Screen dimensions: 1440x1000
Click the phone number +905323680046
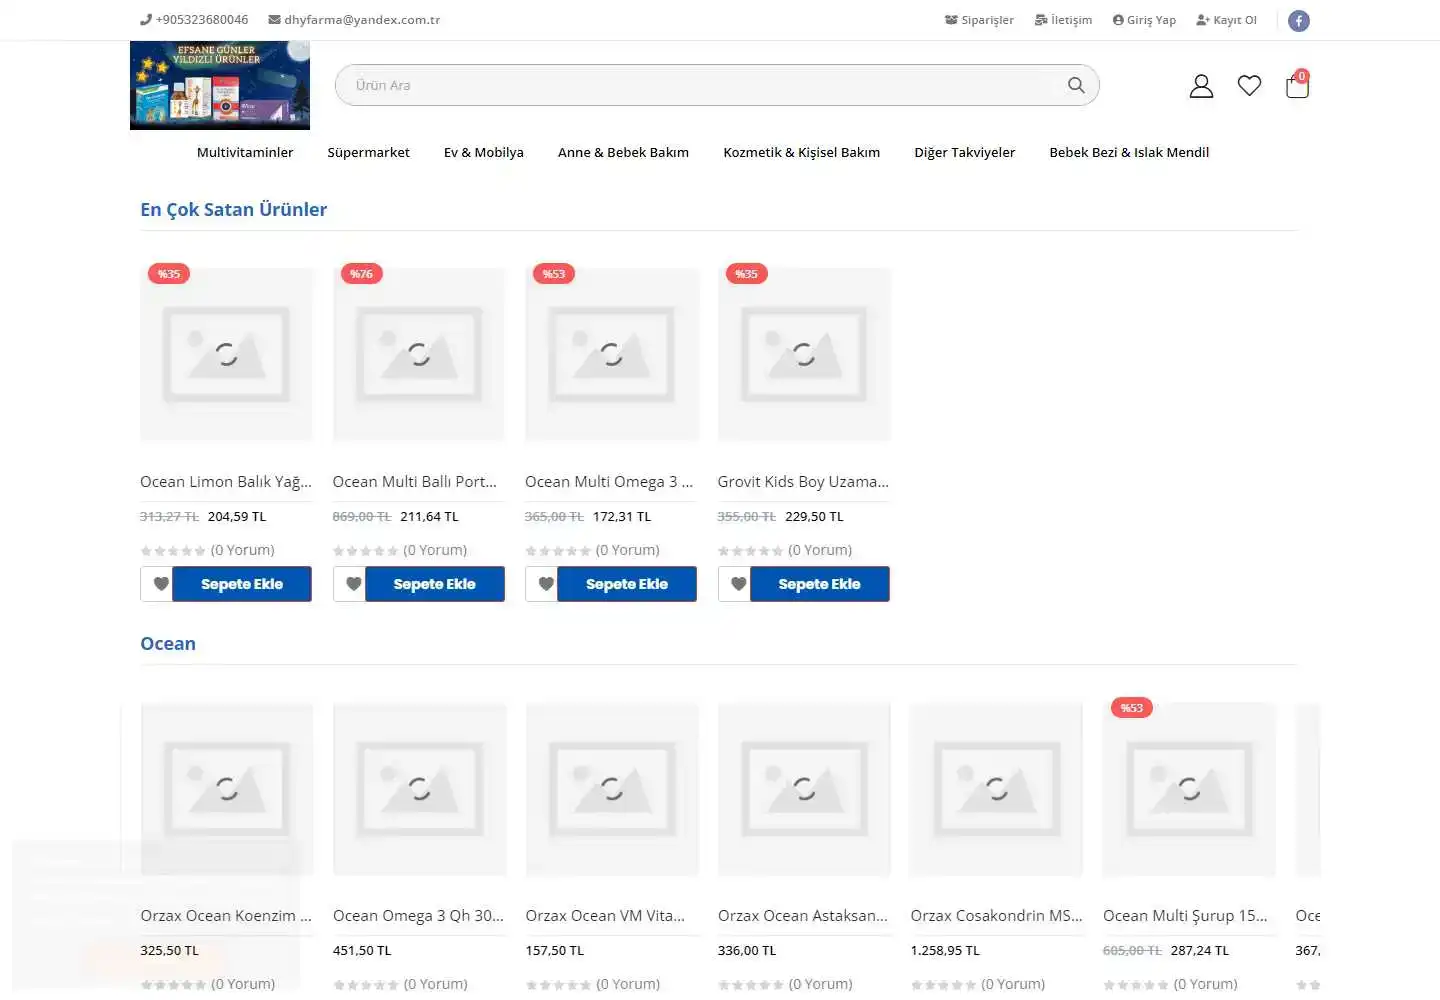coord(194,20)
